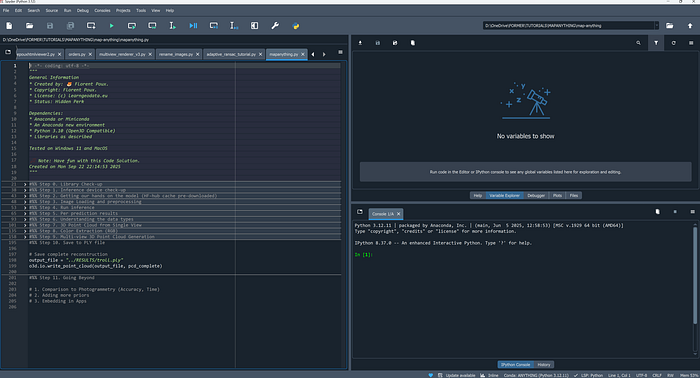Switch to the Help pane tab
This screenshot has width=700, height=378.
478,195
